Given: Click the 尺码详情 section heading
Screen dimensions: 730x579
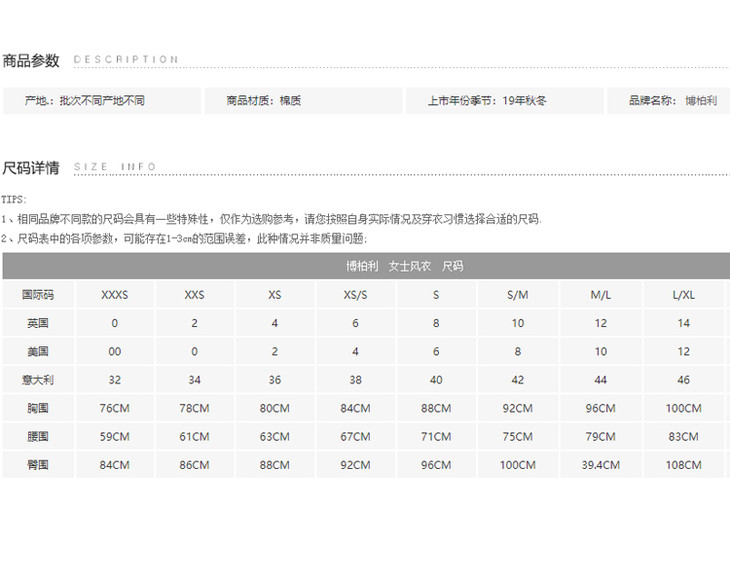Looking at the screenshot, I should point(31,168).
